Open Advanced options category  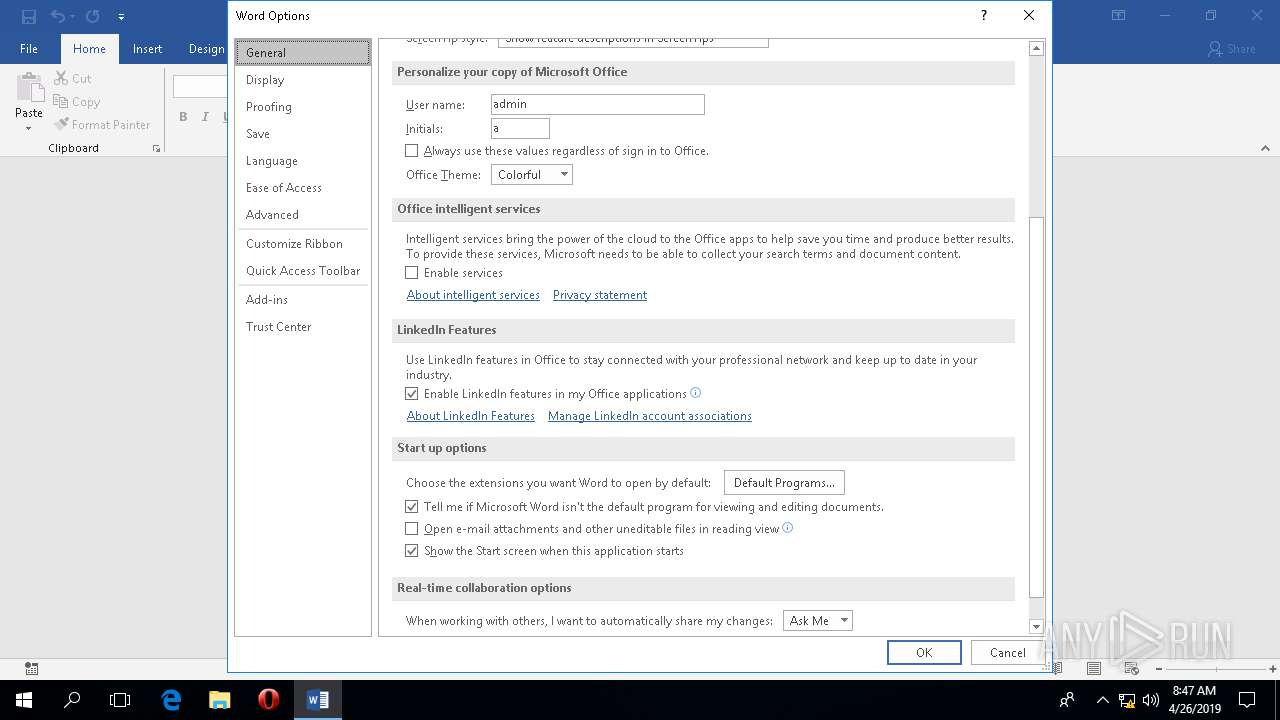tap(303, 215)
